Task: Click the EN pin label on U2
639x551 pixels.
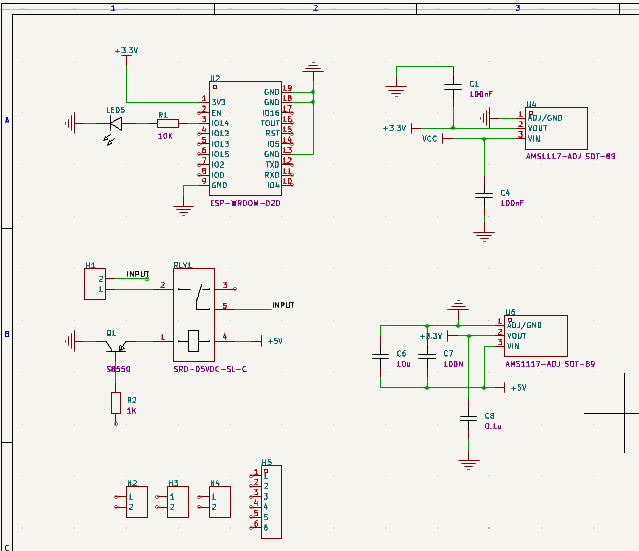Action: [x=216, y=113]
